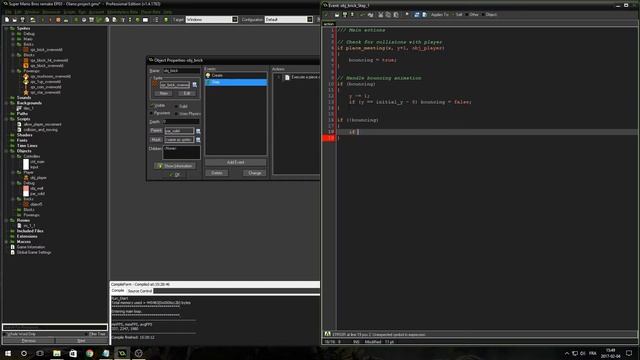Viewport: 640px width, 360px height.
Task: Open the Resources menu
Action: coord(51,12)
